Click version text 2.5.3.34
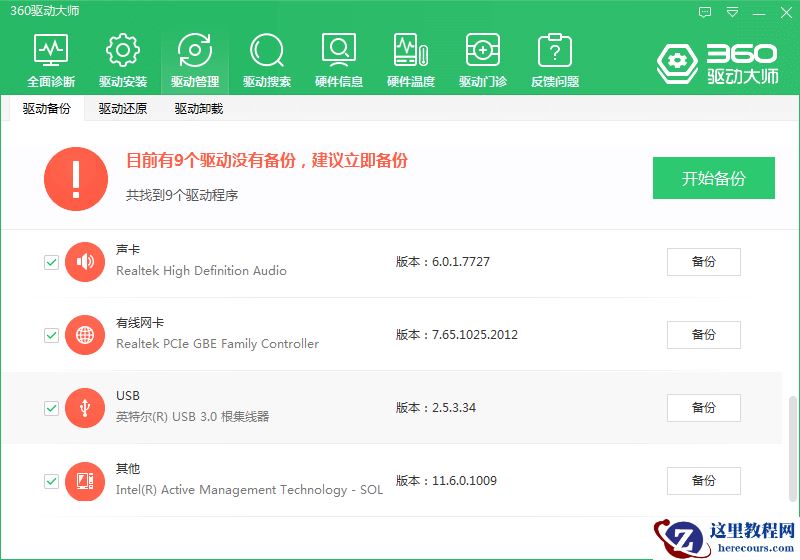Viewport: 800px width, 560px height. point(454,408)
